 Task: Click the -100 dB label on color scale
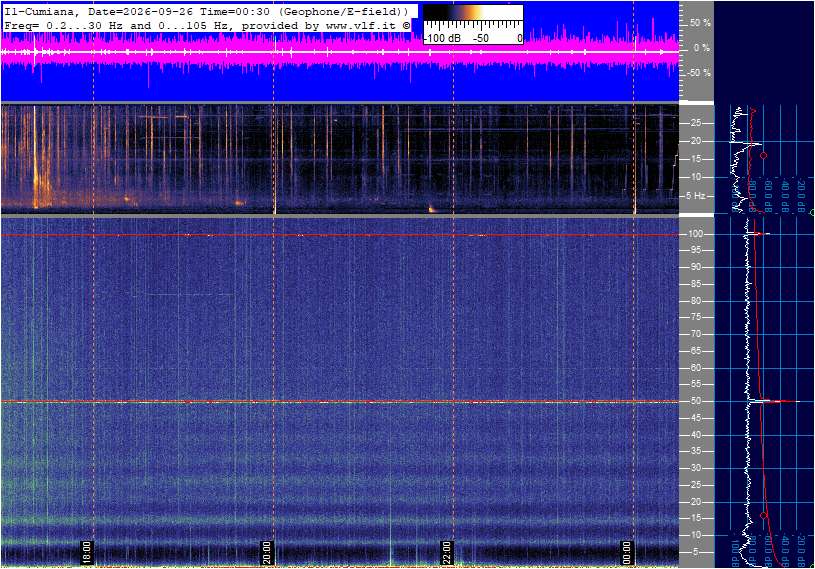point(442,38)
